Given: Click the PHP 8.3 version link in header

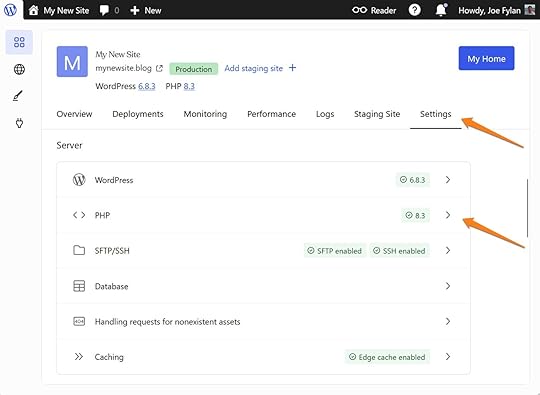Looking at the screenshot, I should pos(189,86).
